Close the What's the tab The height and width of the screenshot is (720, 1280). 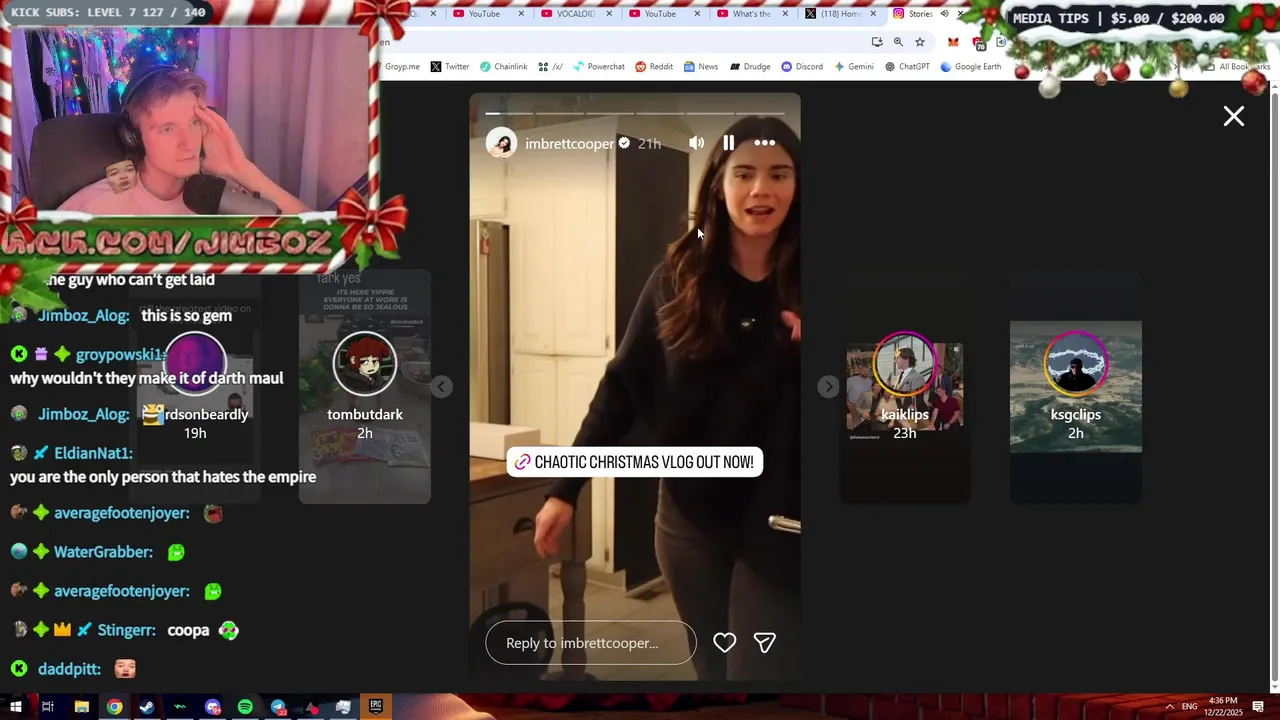click(786, 14)
